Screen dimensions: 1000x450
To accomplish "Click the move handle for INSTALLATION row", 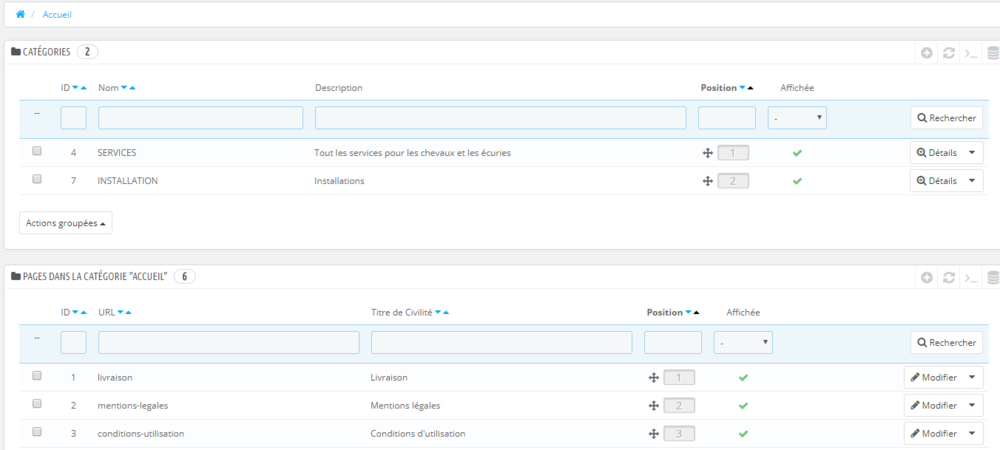I will tap(707, 181).
